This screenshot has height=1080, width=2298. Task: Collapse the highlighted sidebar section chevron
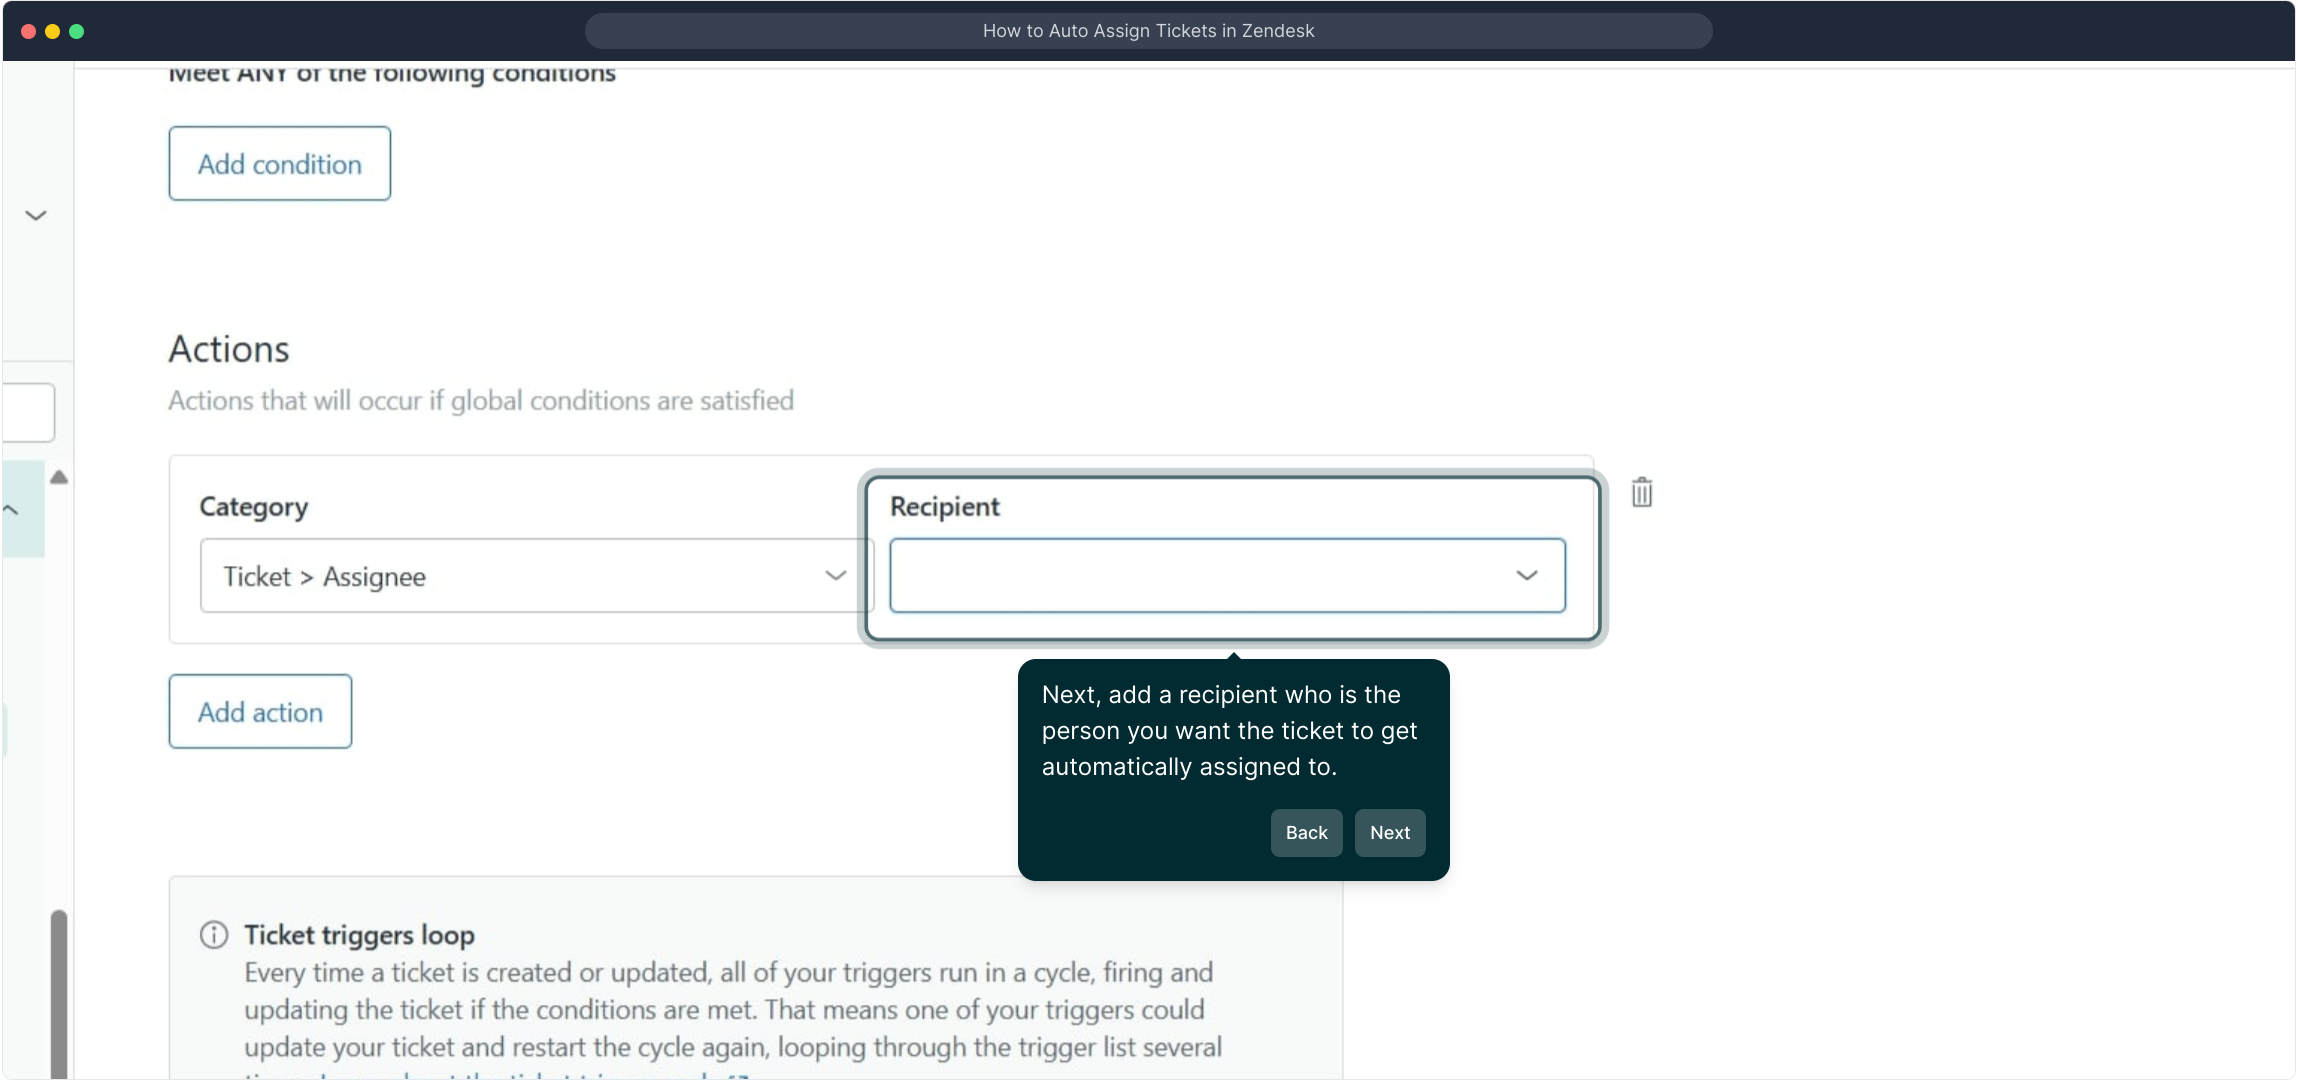coord(11,510)
